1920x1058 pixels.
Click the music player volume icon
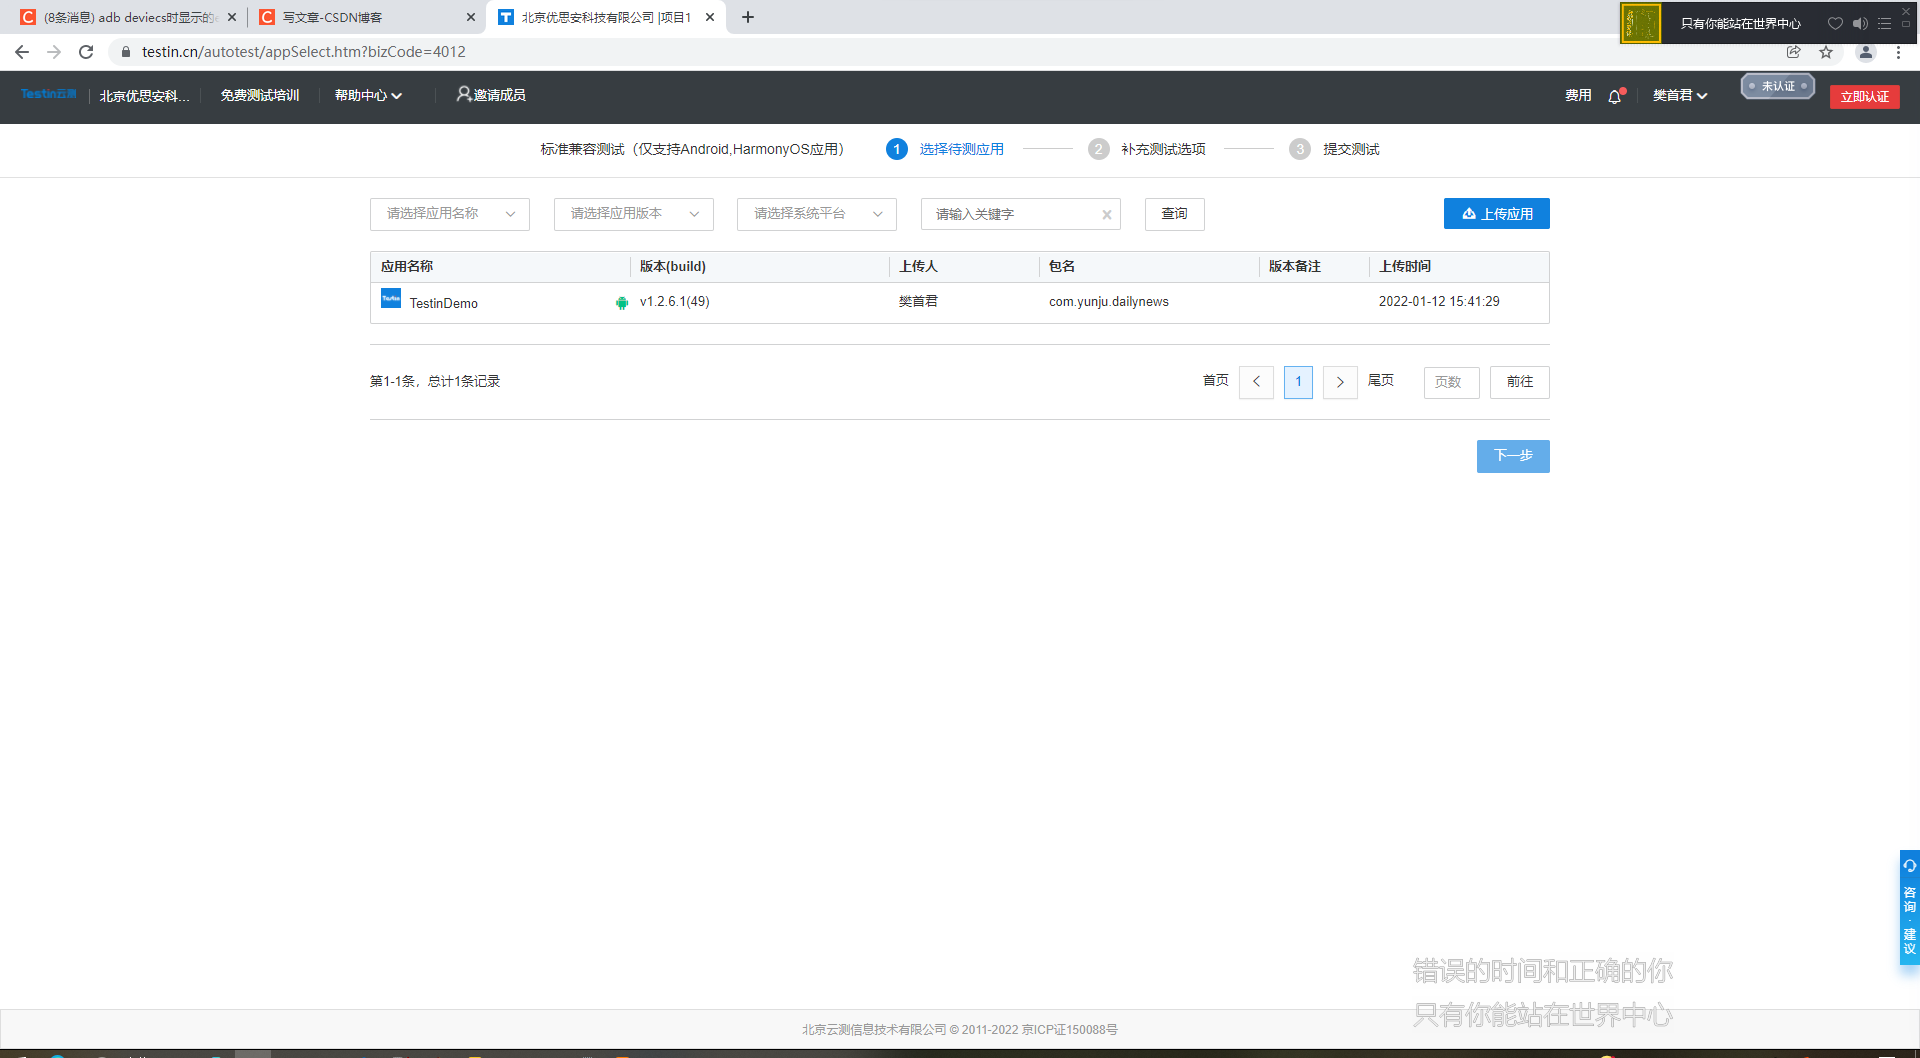click(1860, 23)
